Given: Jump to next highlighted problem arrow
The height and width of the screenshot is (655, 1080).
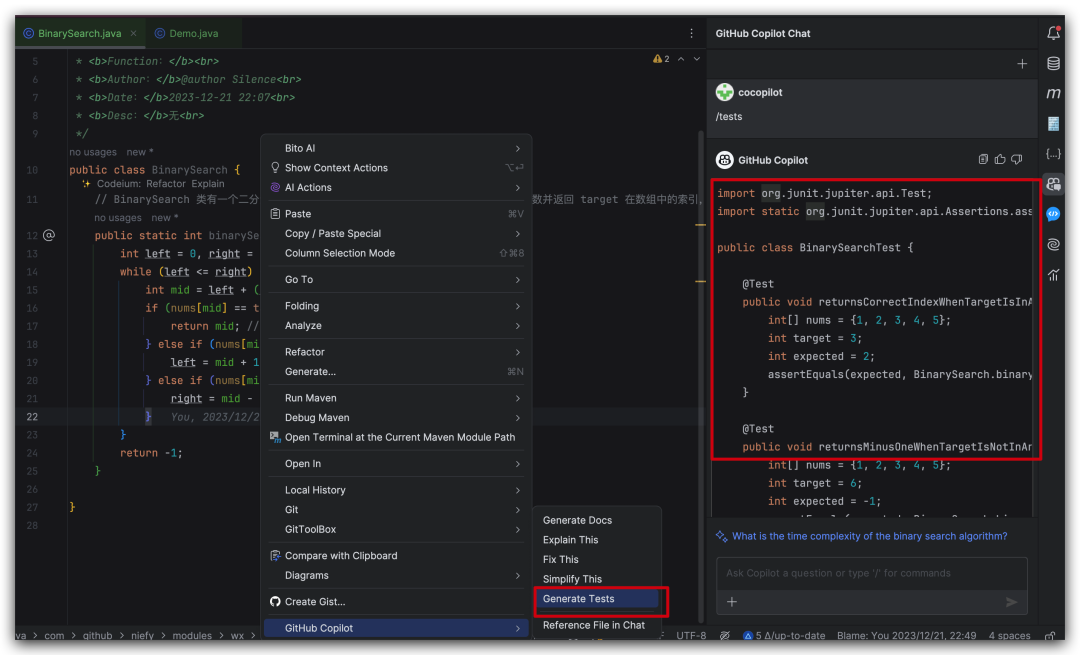Looking at the screenshot, I should coord(696,59).
